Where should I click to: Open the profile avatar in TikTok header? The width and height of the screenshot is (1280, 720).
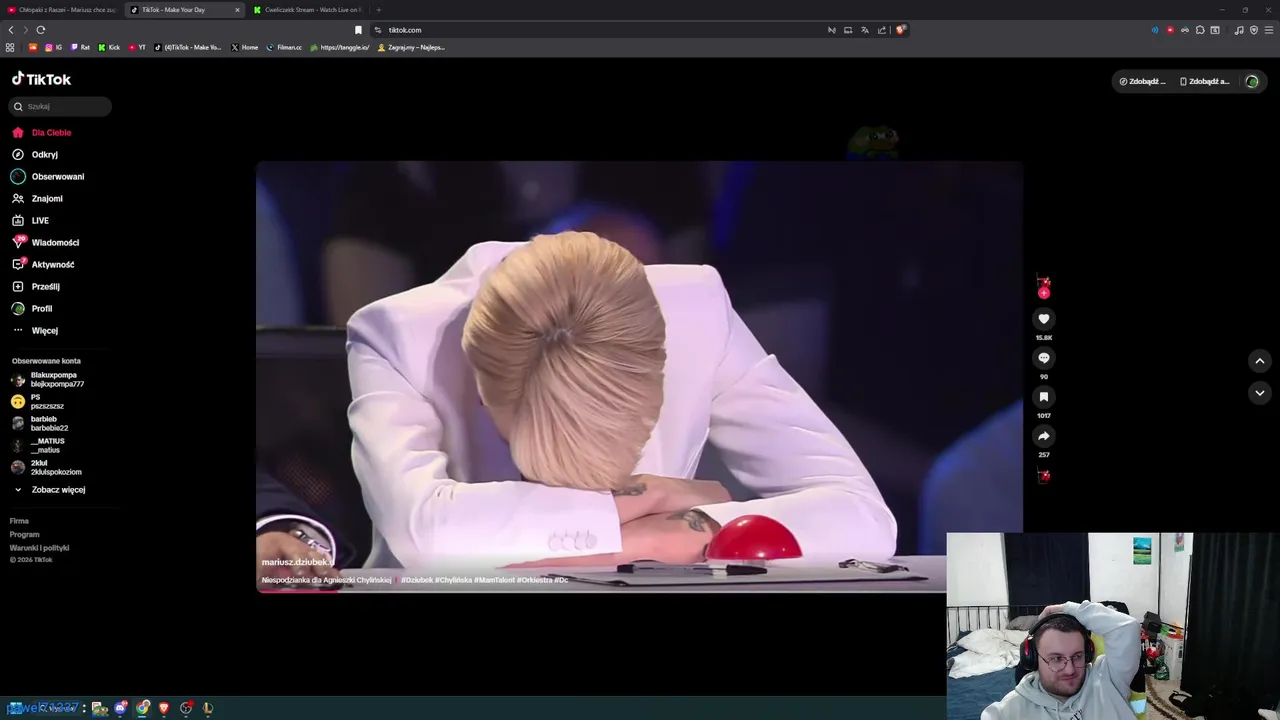coord(1252,82)
